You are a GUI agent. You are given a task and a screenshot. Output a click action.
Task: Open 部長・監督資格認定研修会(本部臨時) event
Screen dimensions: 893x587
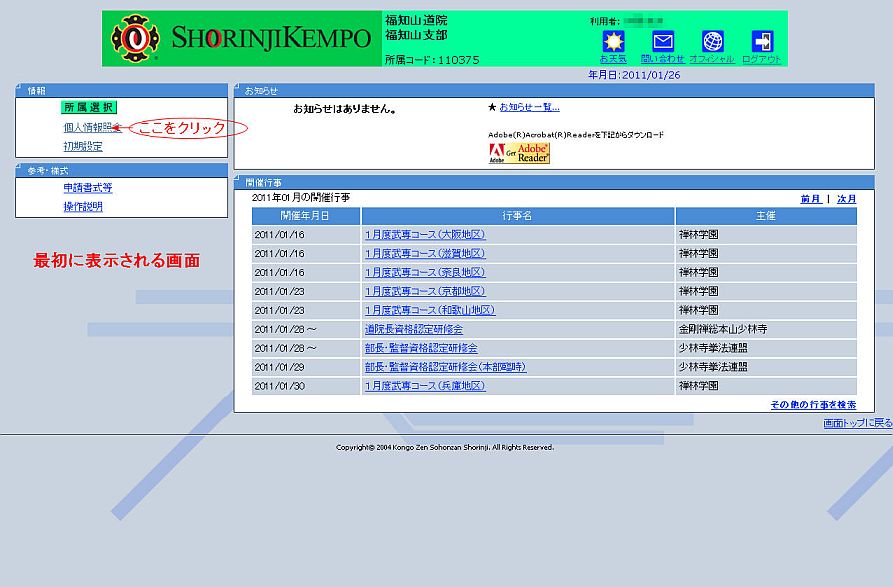tap(445, 367)
